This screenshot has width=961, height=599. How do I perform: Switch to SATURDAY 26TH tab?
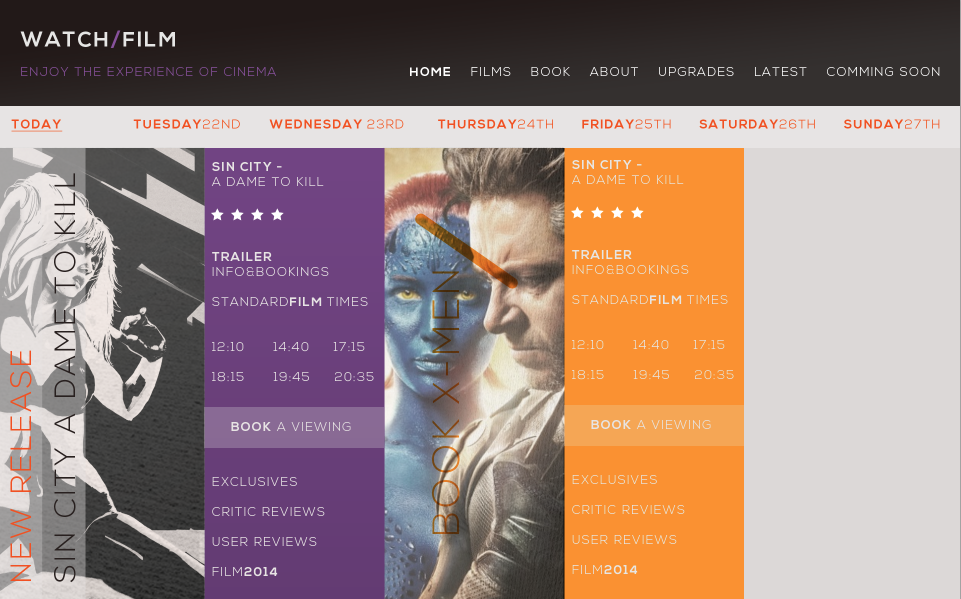click(x=758, y=124)
